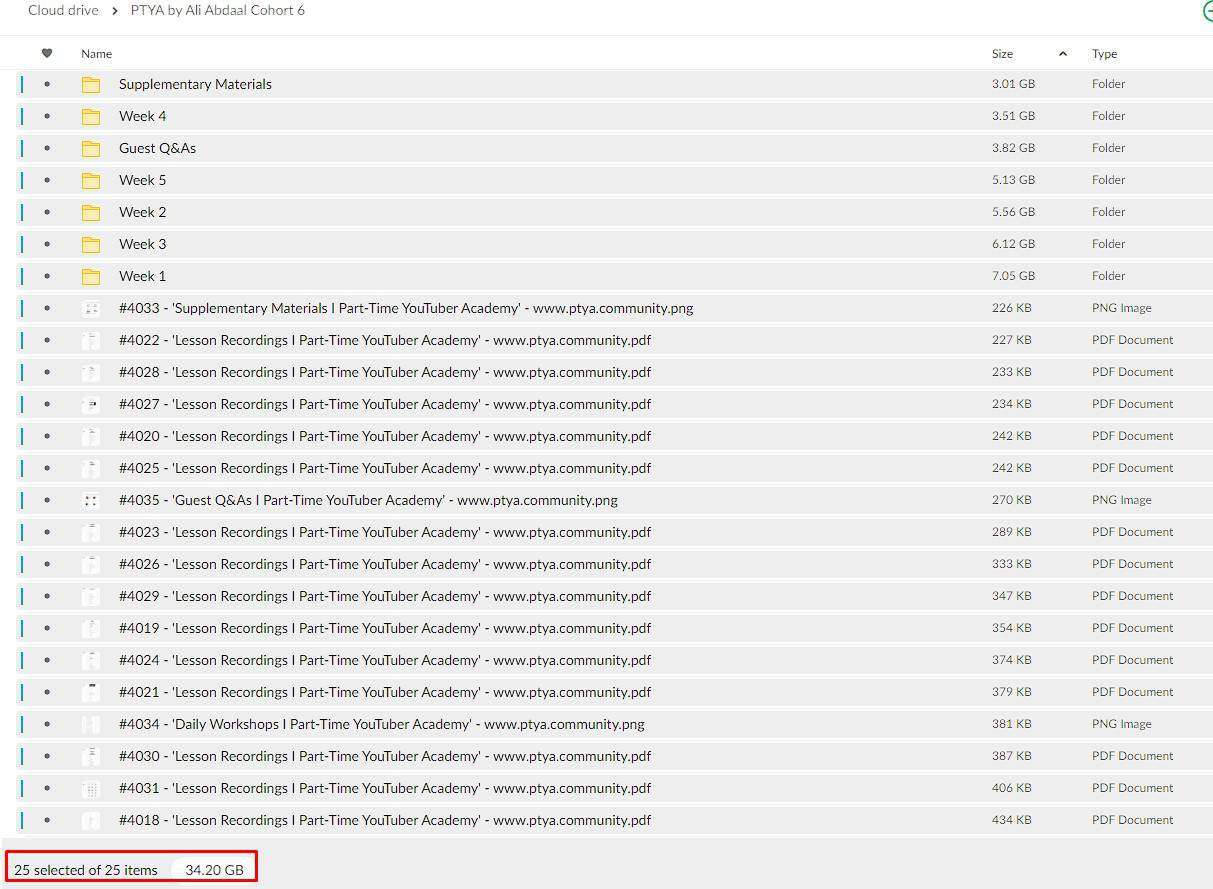Click the sort direction arrow beside Size
This screenshot has width=1213, height=889.
(1062, 54)
